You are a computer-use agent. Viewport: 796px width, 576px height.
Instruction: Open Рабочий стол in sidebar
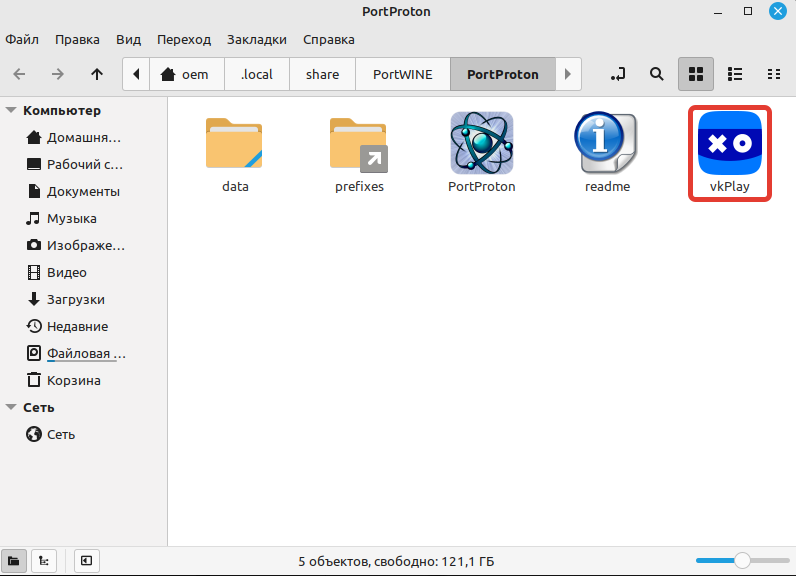pyautogui.click(x=75, y=164)
